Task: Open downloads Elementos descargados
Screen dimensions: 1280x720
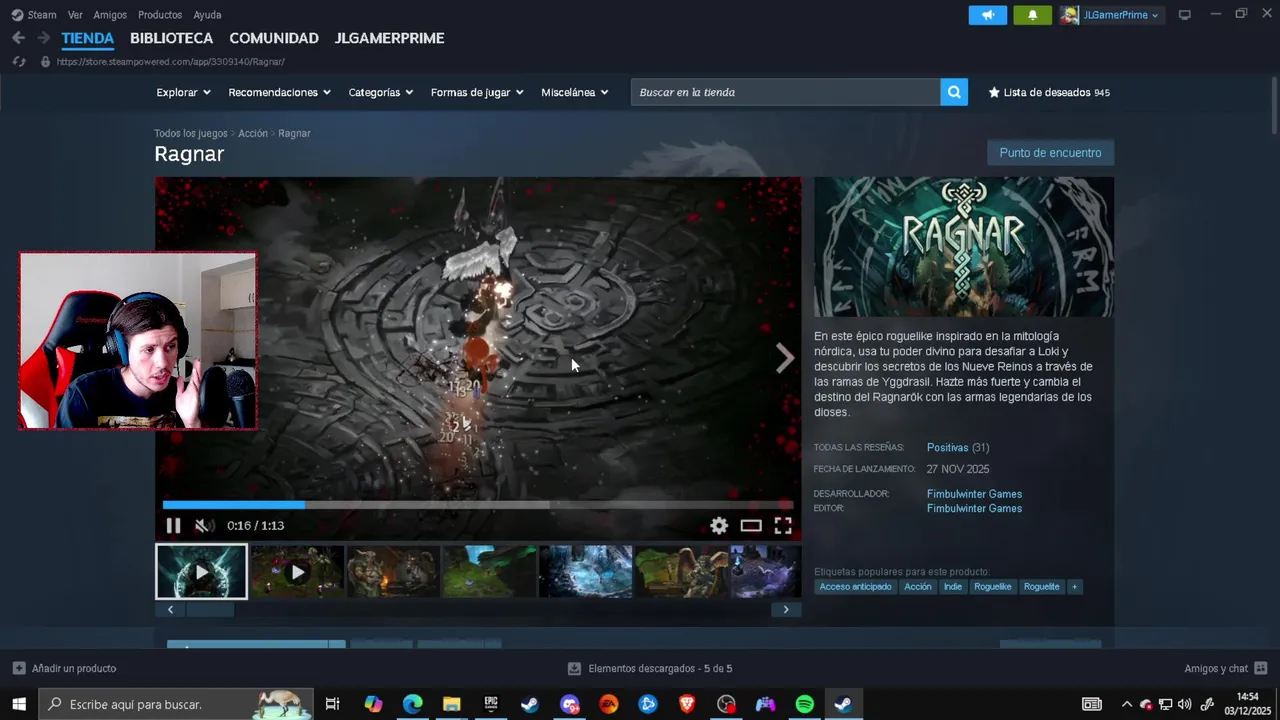Action: tap(650, 668)
